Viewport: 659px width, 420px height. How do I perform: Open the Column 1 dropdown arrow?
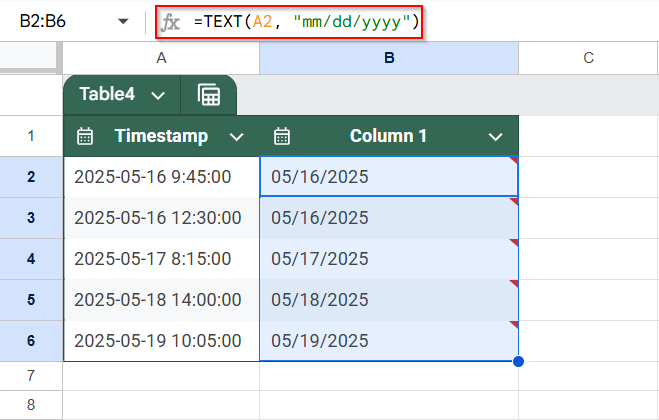496,137
